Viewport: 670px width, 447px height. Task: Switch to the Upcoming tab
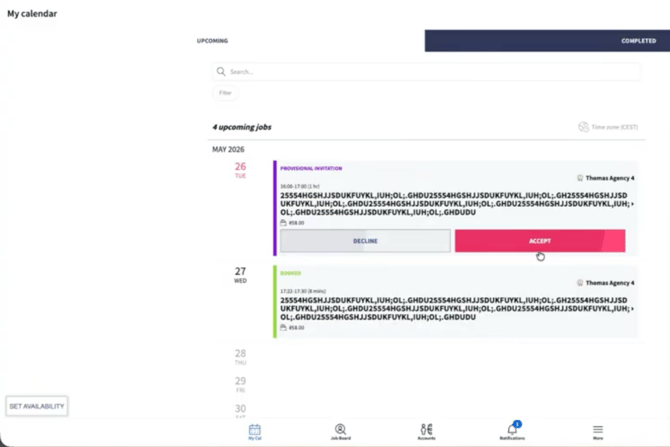point(212,41)
